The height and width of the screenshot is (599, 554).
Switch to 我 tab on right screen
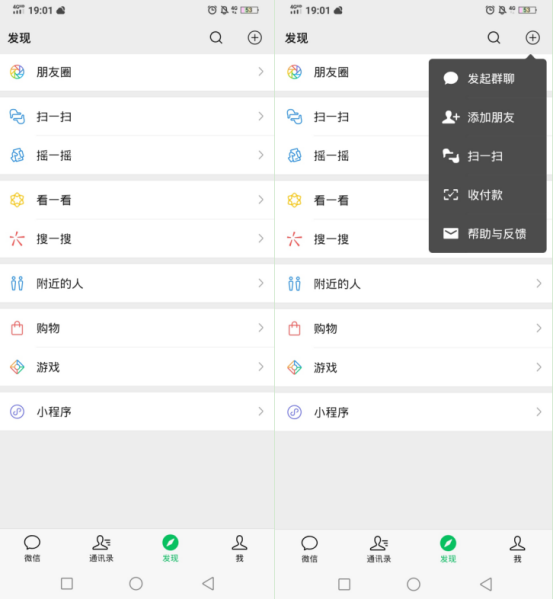click(x=517, y=549)
